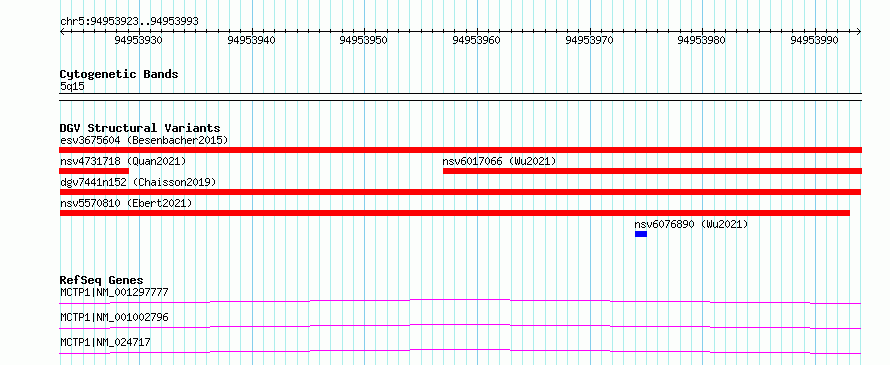Open the nsv6076890 (Wu2021) variant label
Screen dimensions: 890x365
tap(691, 224)
